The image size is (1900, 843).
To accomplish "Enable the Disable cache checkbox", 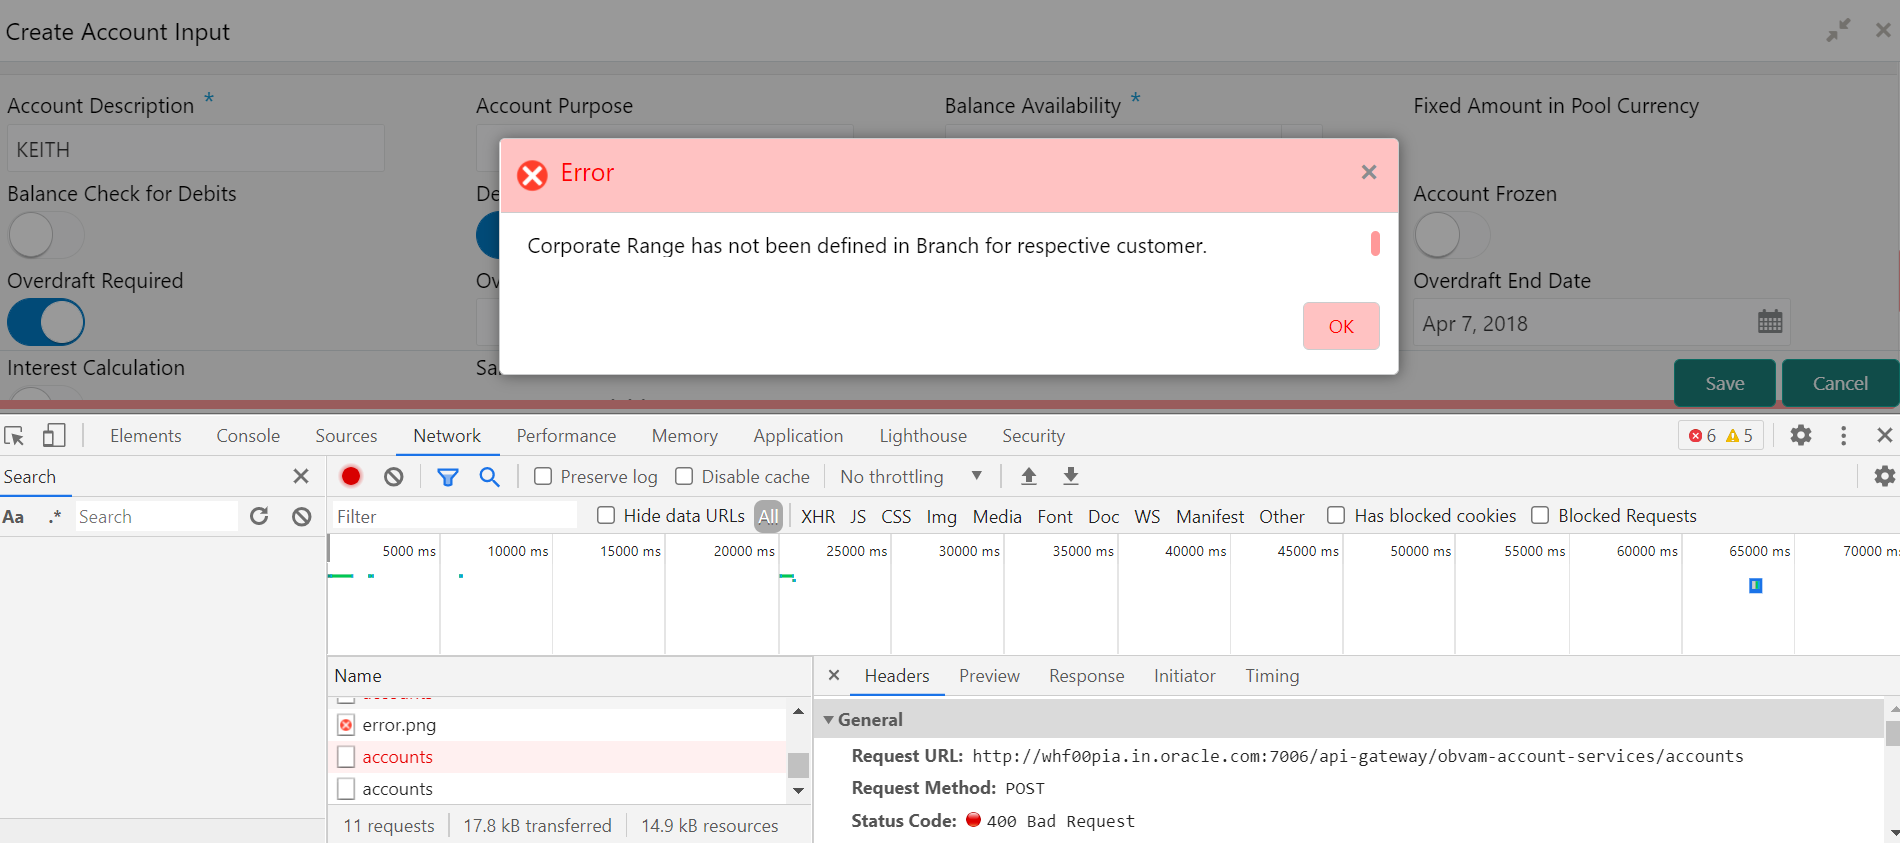I will pos(684,476).
